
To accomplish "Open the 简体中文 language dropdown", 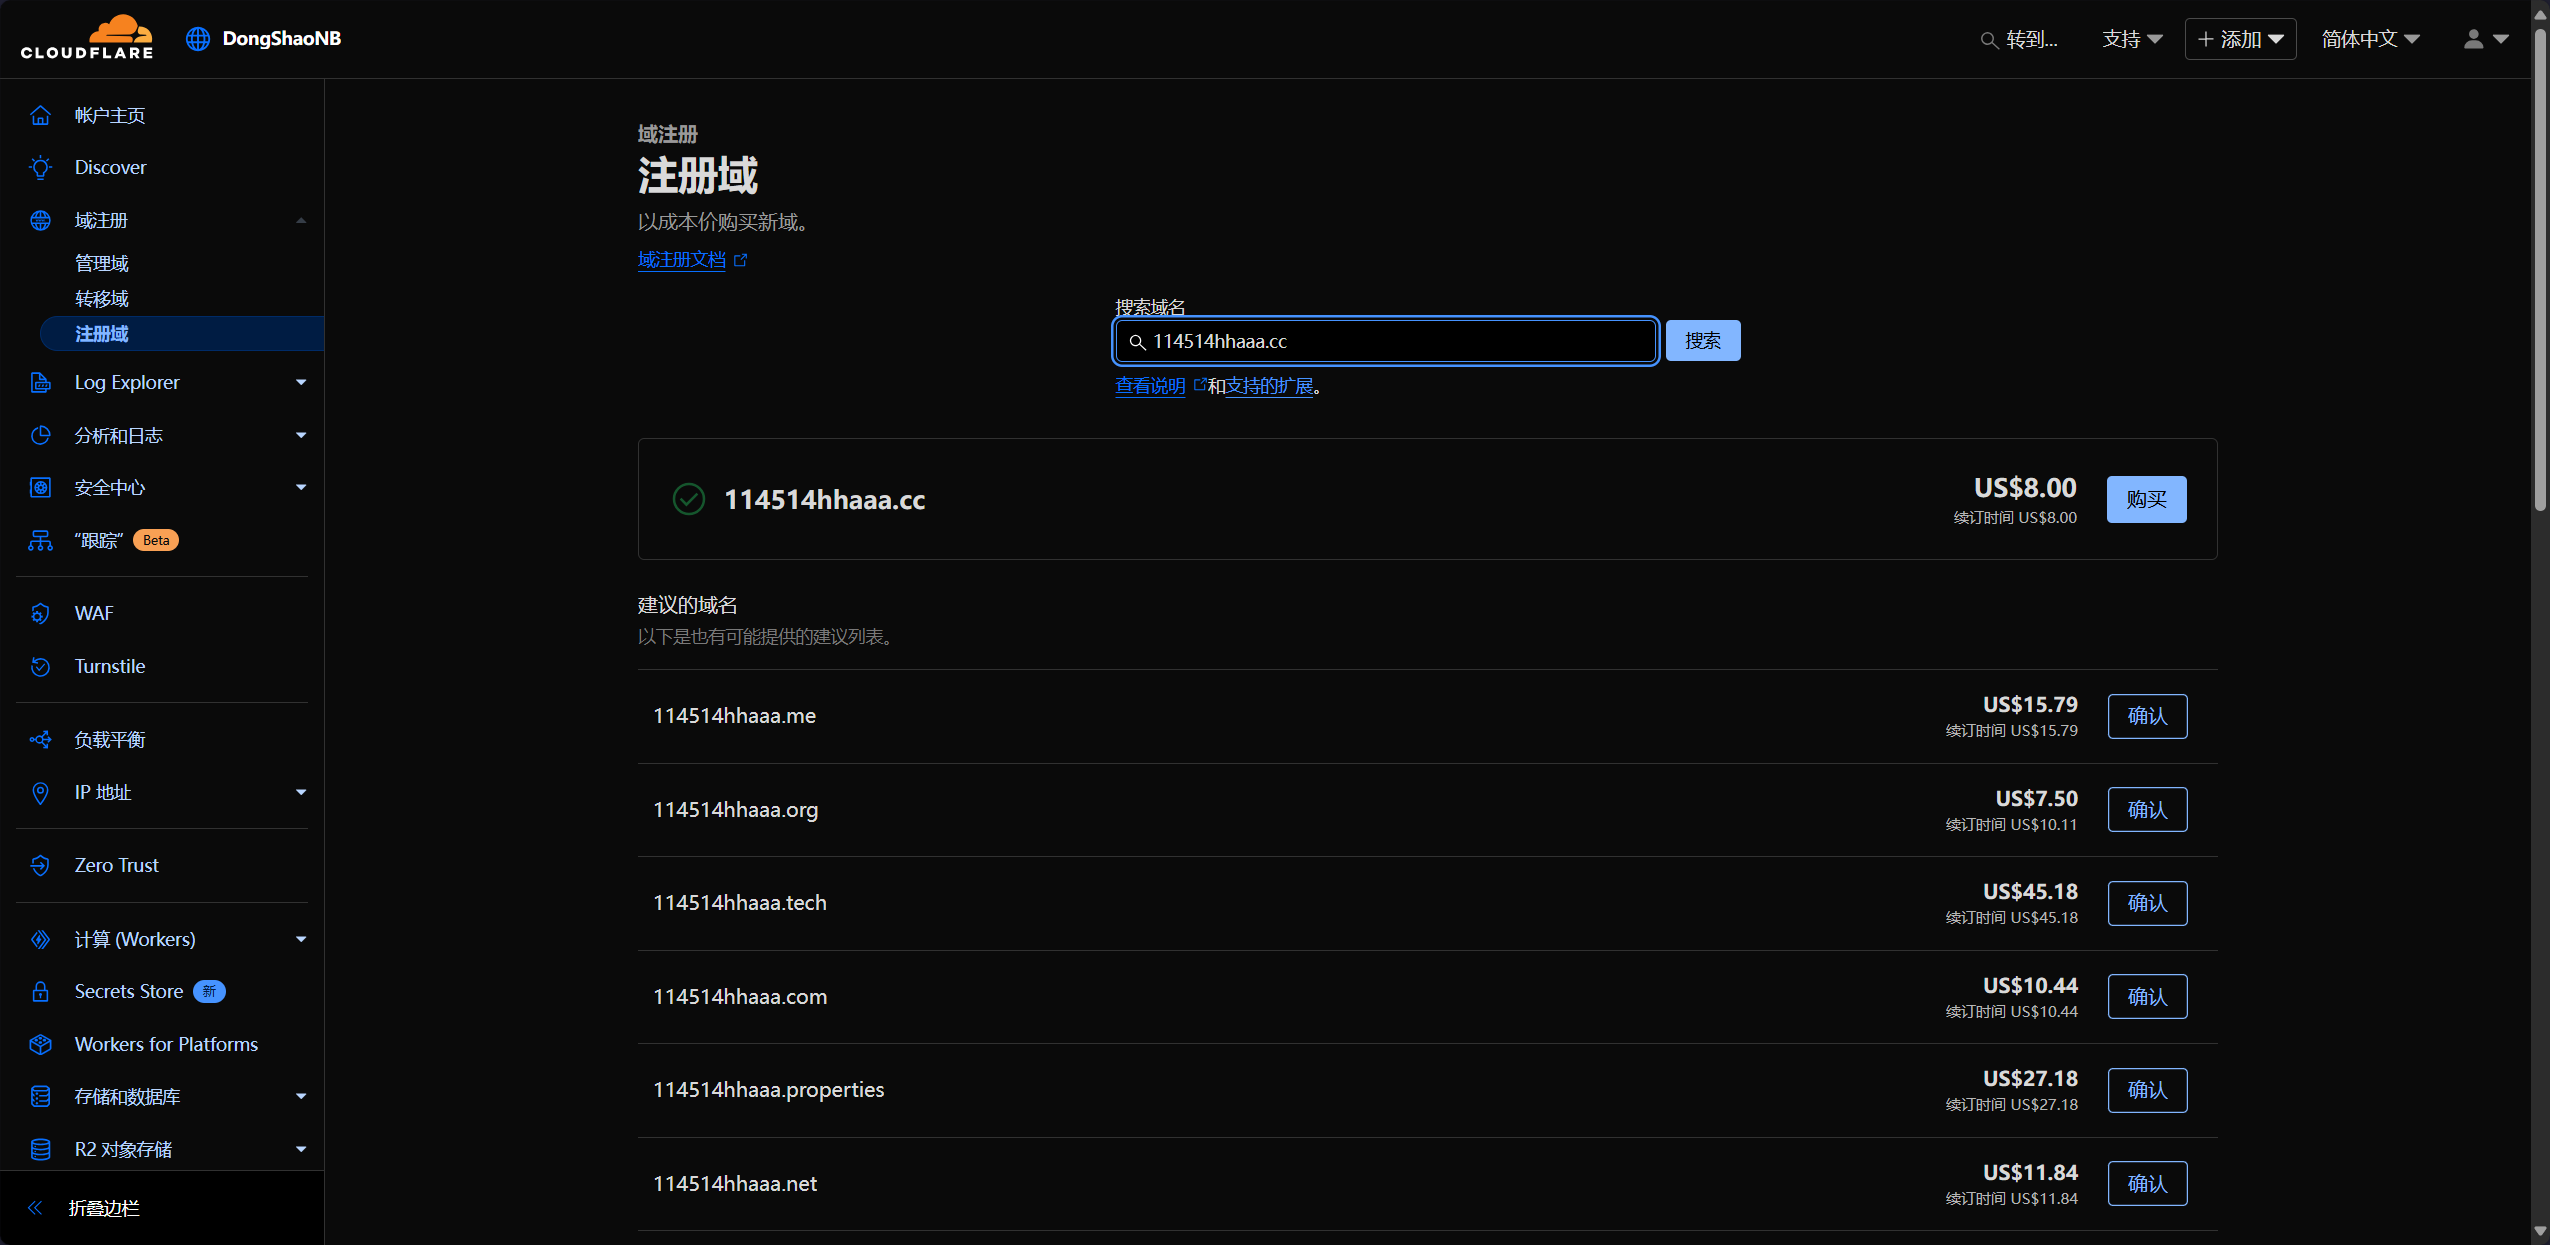I will click(x=2370, y=39).
